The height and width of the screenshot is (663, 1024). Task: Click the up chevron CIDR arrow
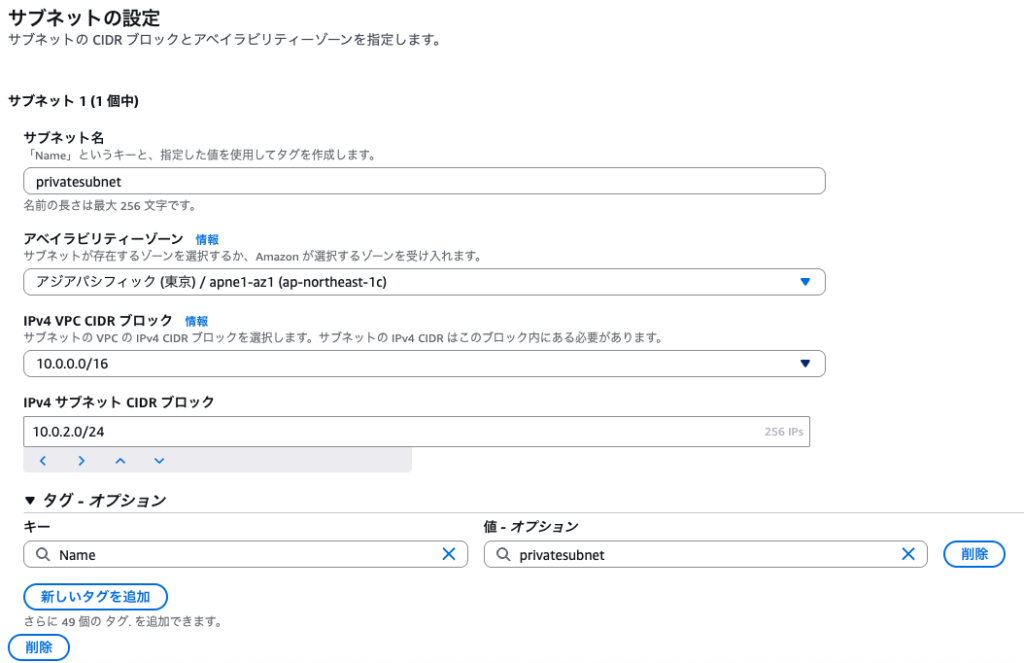(x=120, y=461)
